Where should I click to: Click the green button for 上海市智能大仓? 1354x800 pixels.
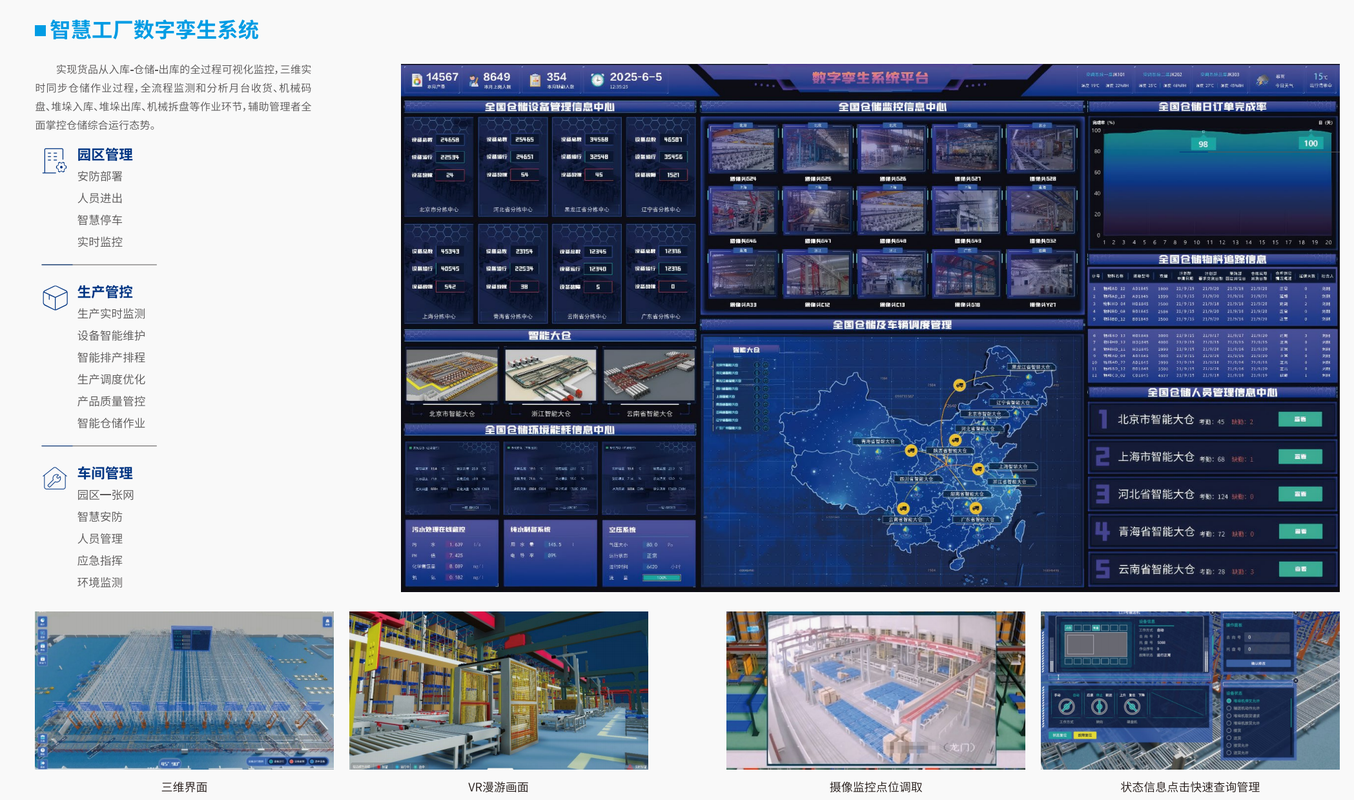tap(1300, 457)
